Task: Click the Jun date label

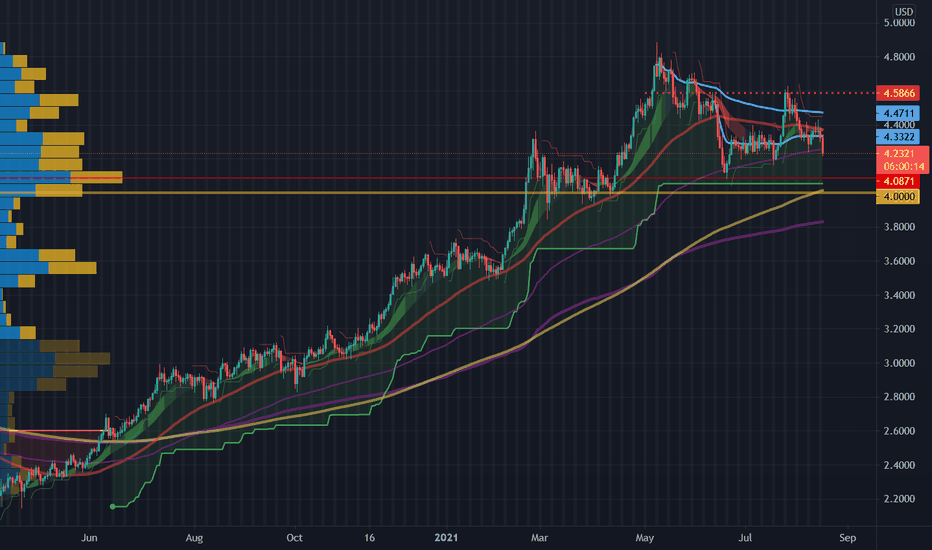Action: coord(89,538)
